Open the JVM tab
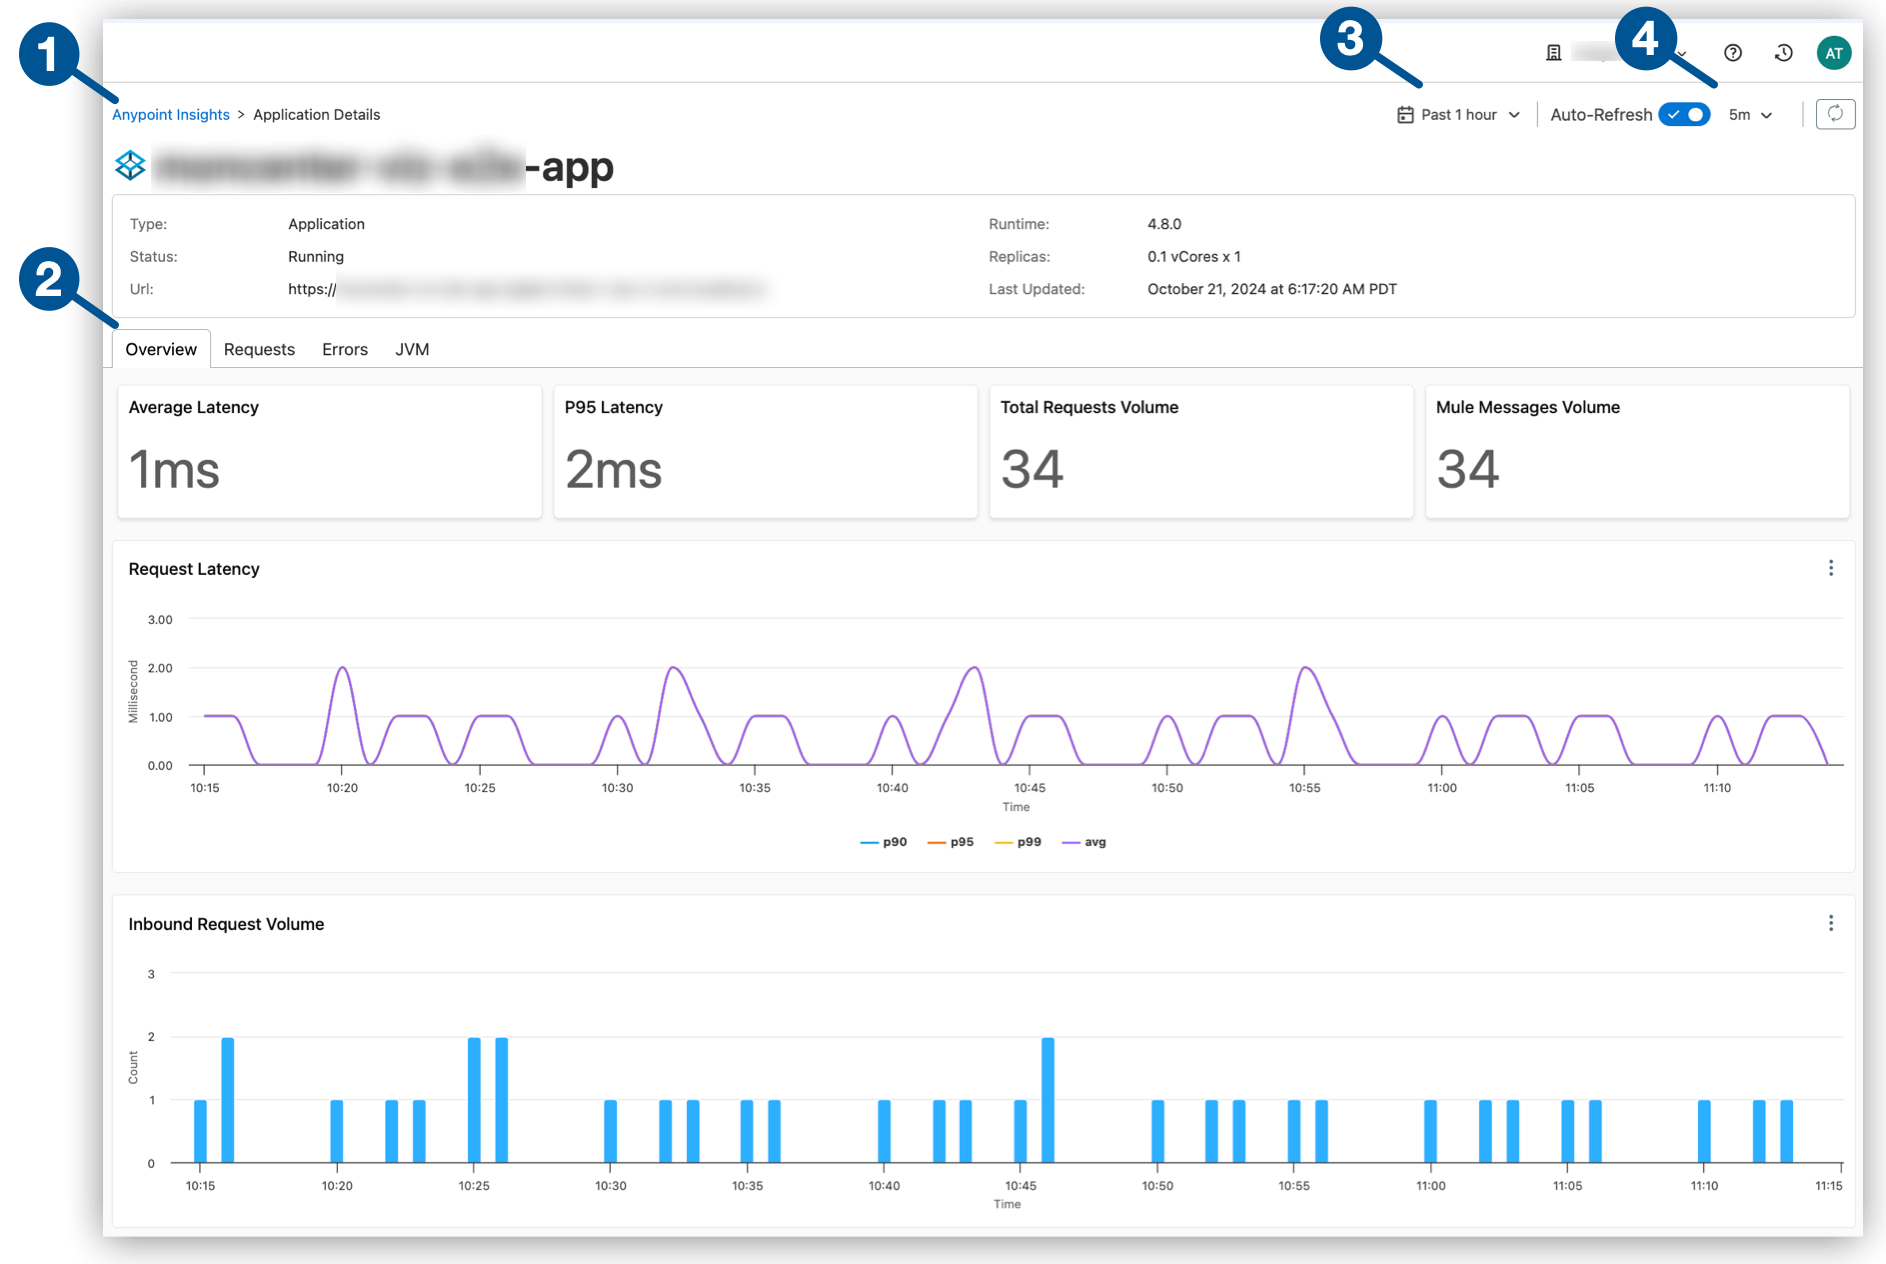The image size is (1886, 1264). (x=412, y=349)
